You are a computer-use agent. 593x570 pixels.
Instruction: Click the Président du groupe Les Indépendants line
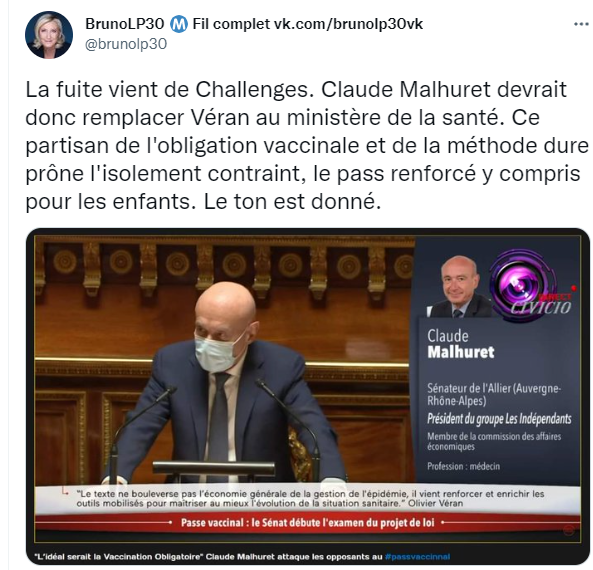click(x=499, y=419)
